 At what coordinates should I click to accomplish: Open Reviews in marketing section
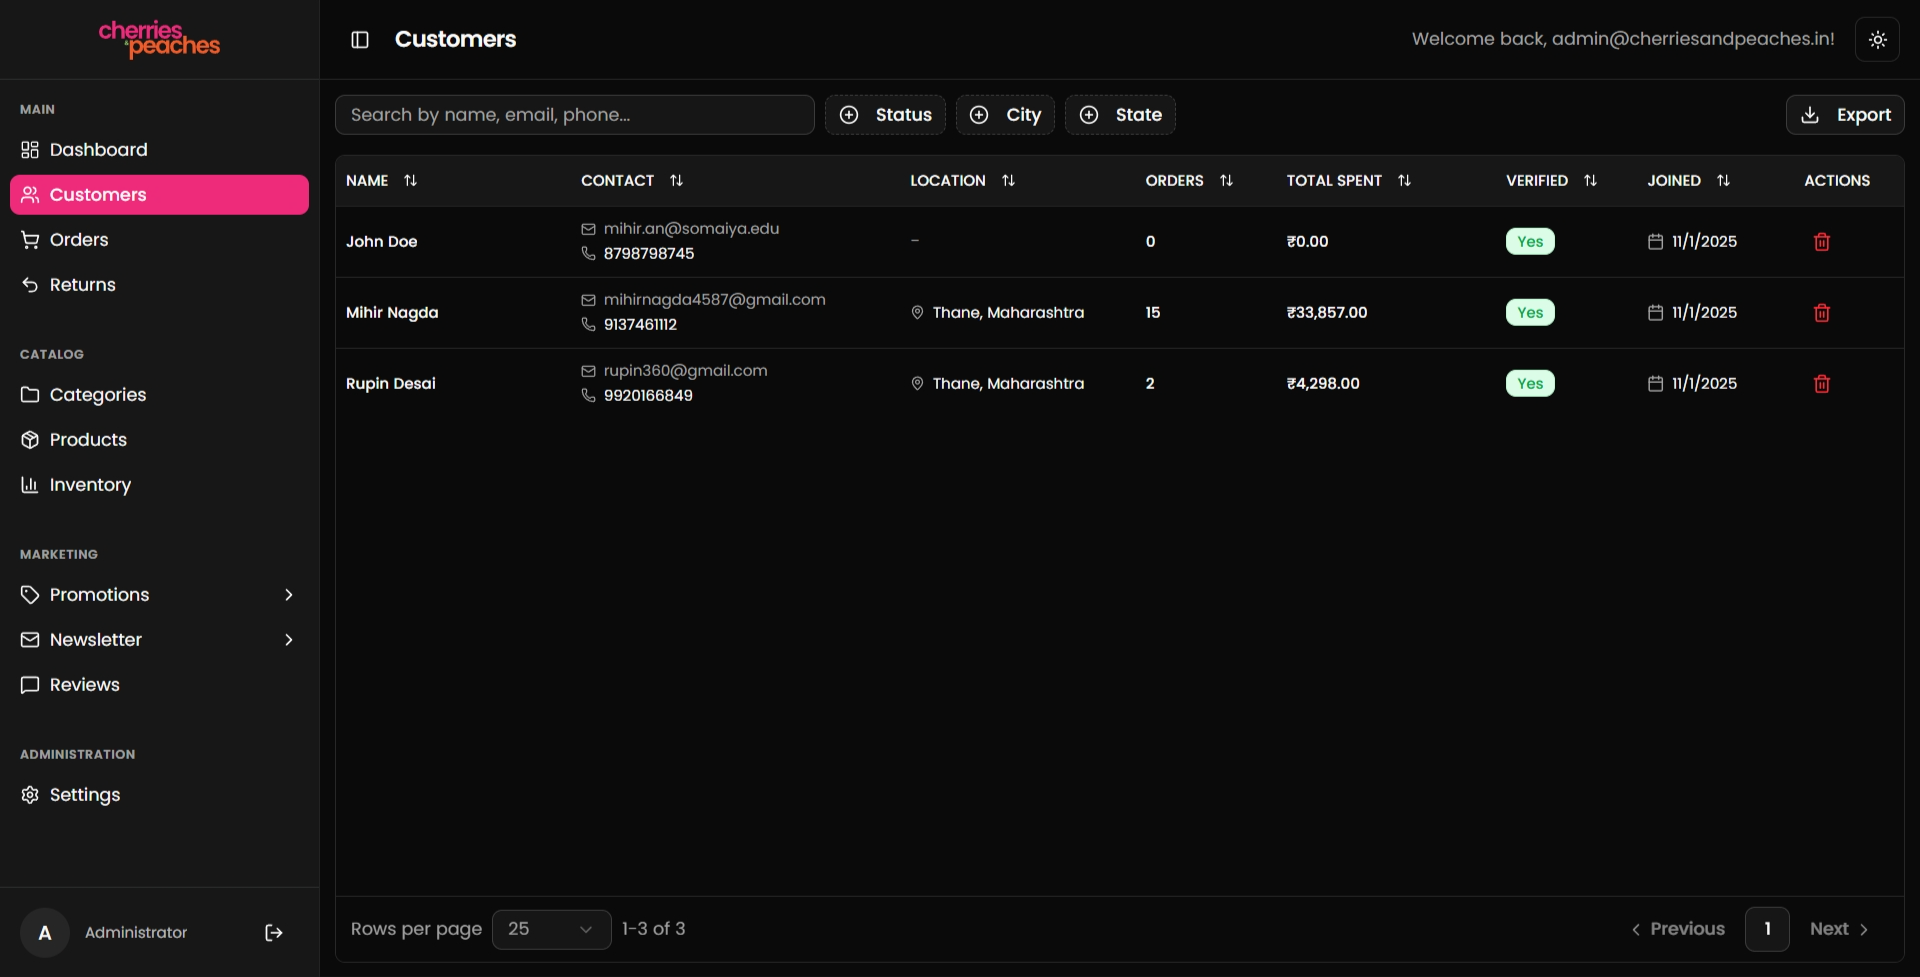pyautogui.click(x=159, y=684)
